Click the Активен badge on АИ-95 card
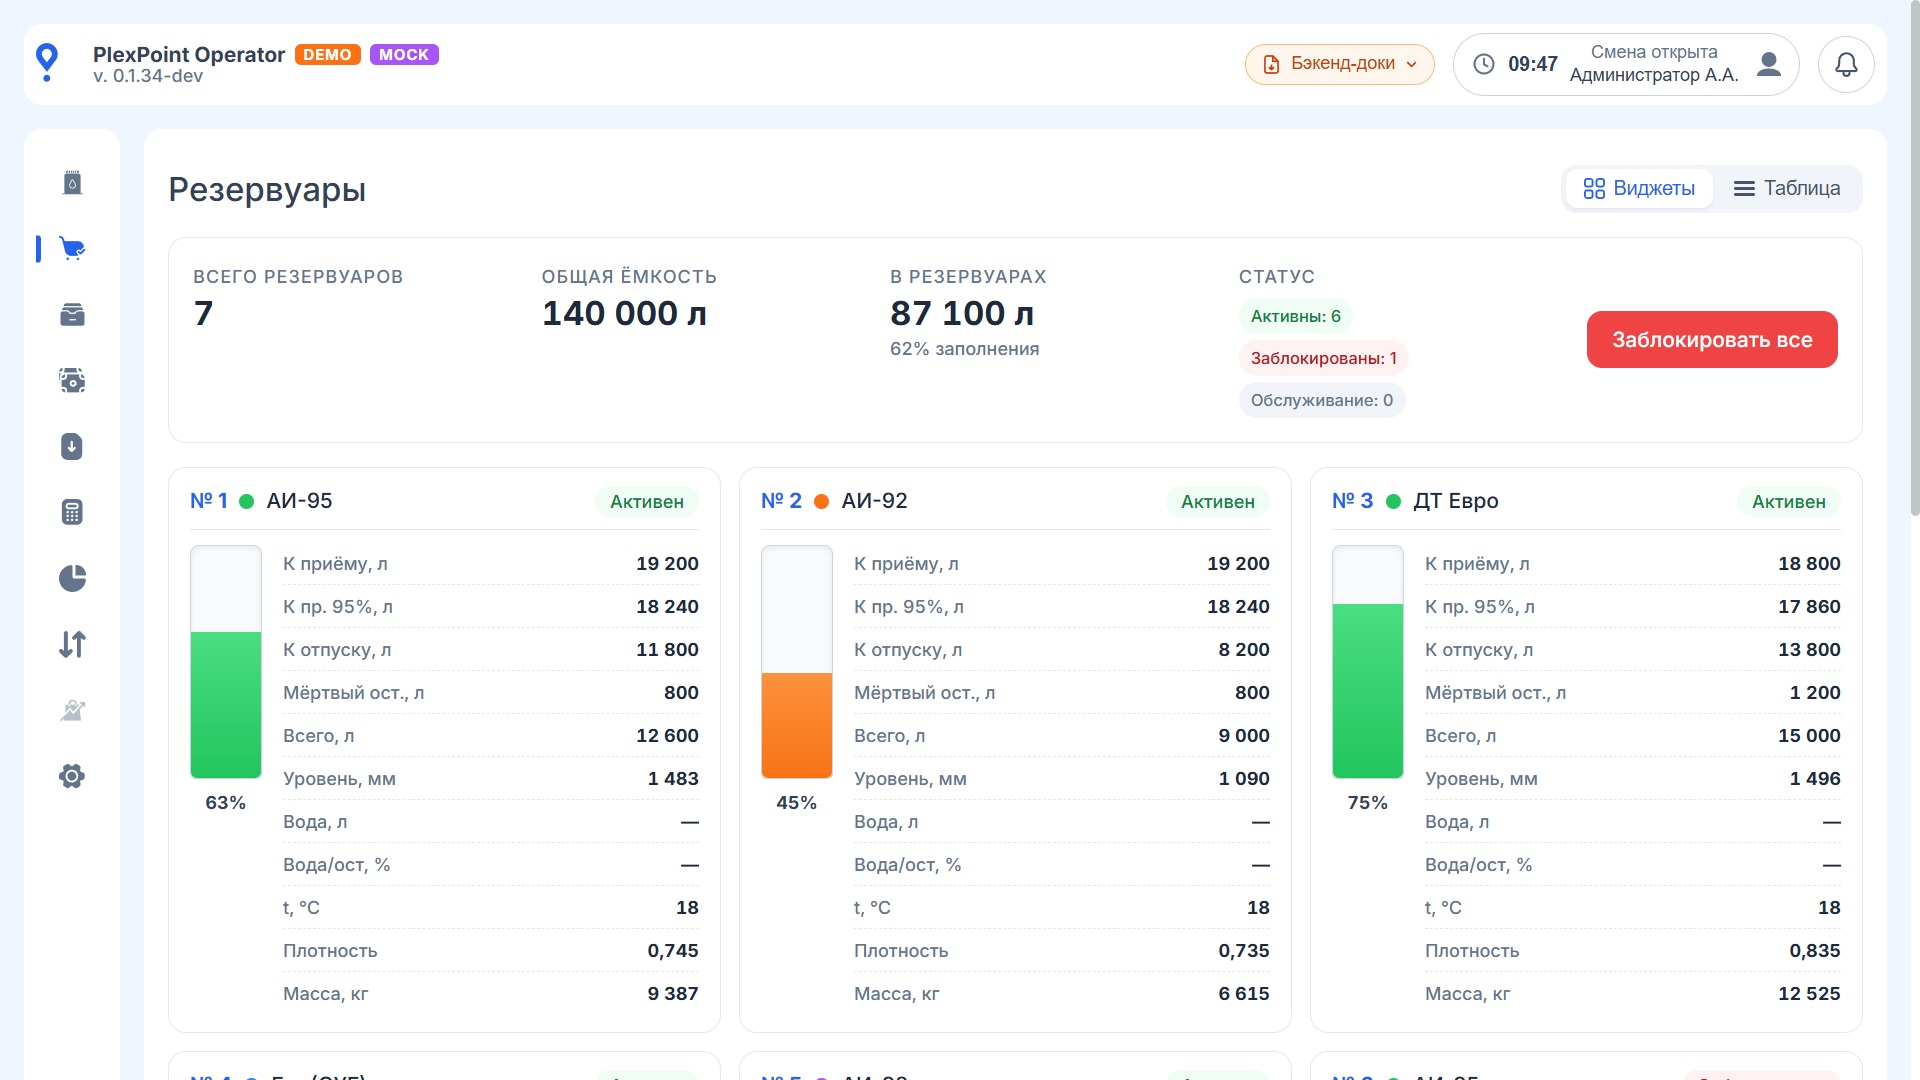Viewport: 1920px width, 1080px height. [x=647, y=502]
